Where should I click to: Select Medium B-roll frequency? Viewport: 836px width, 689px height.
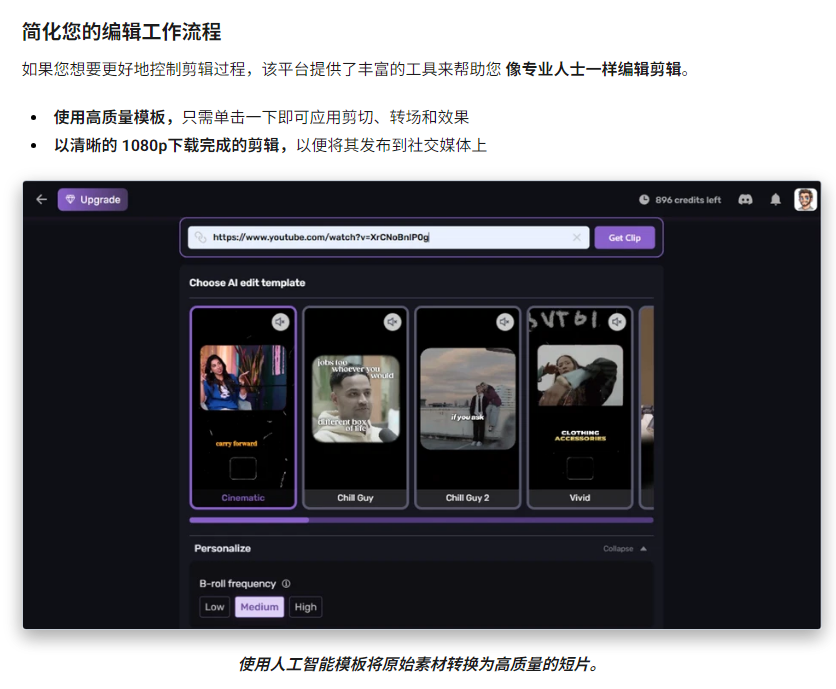(259, 607)
